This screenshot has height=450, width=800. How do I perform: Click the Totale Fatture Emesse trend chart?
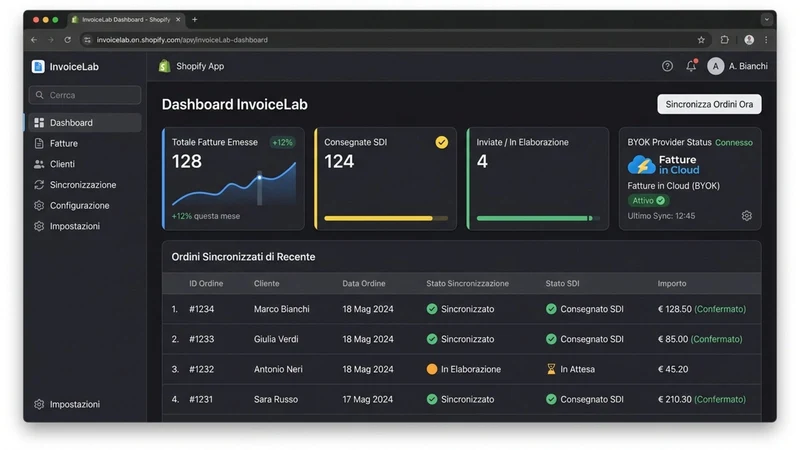click(x=234, y=184)
